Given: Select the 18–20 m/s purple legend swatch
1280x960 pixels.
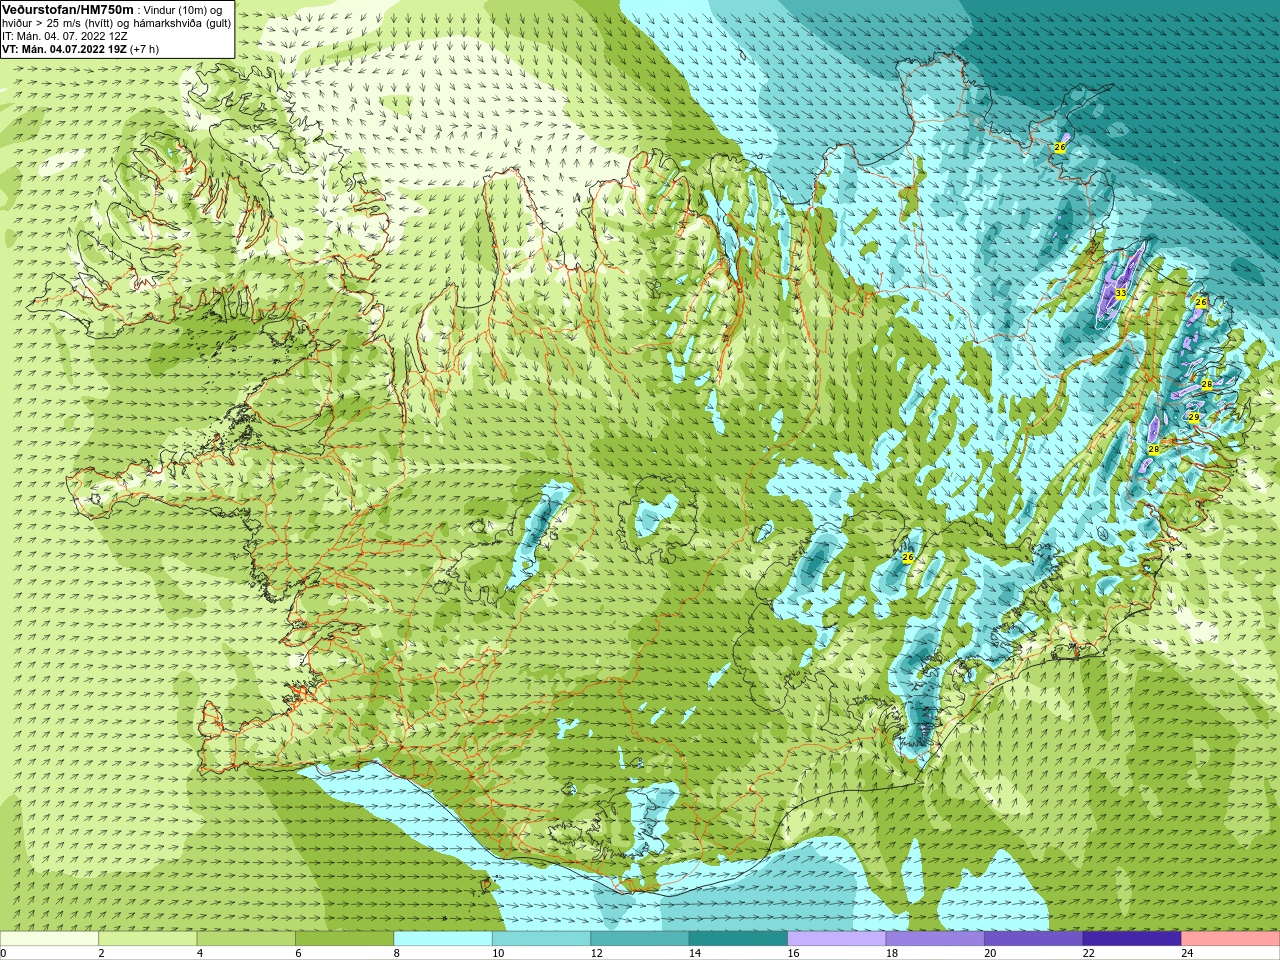Looking at the screenshot, I should point(935,939).
